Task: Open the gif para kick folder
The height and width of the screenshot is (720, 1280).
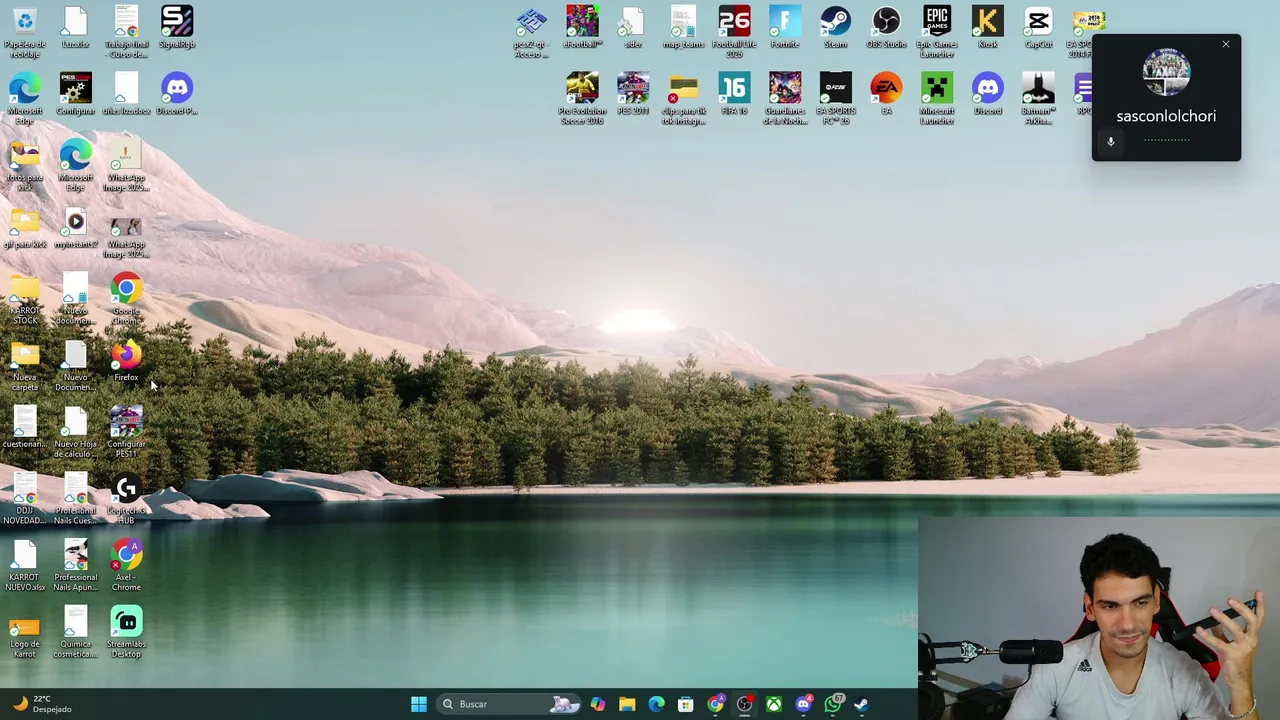Action: [25, 229]
